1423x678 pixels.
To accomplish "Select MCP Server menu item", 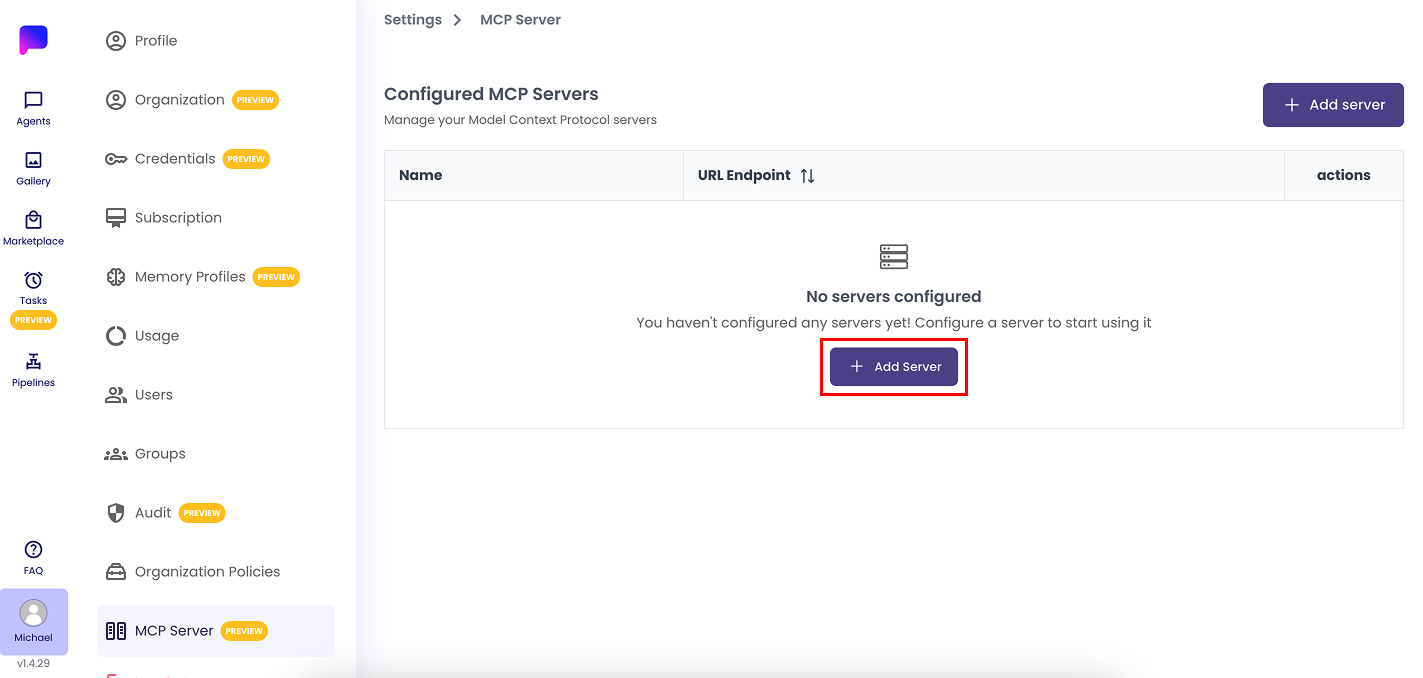I will click(x=216, y=631).
